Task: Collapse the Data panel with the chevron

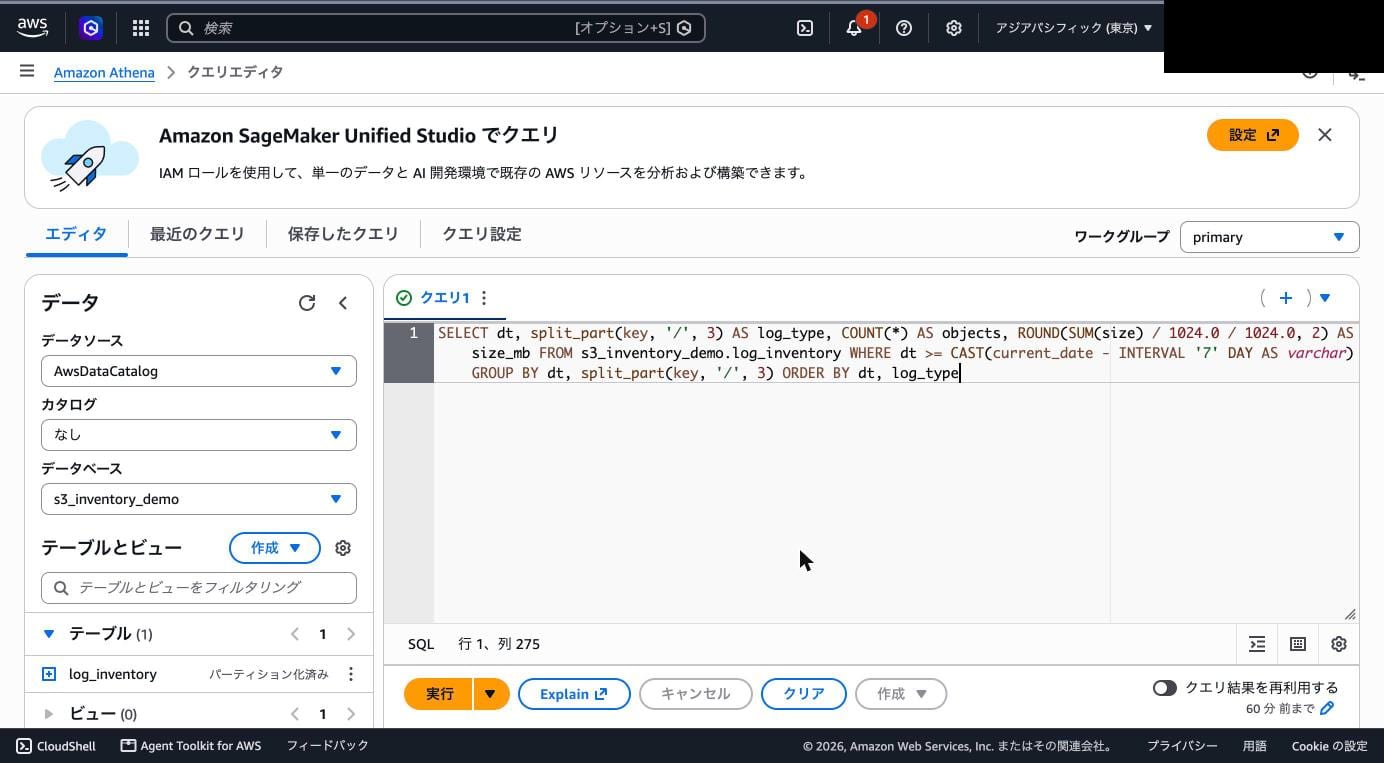Action: point(343,302)
